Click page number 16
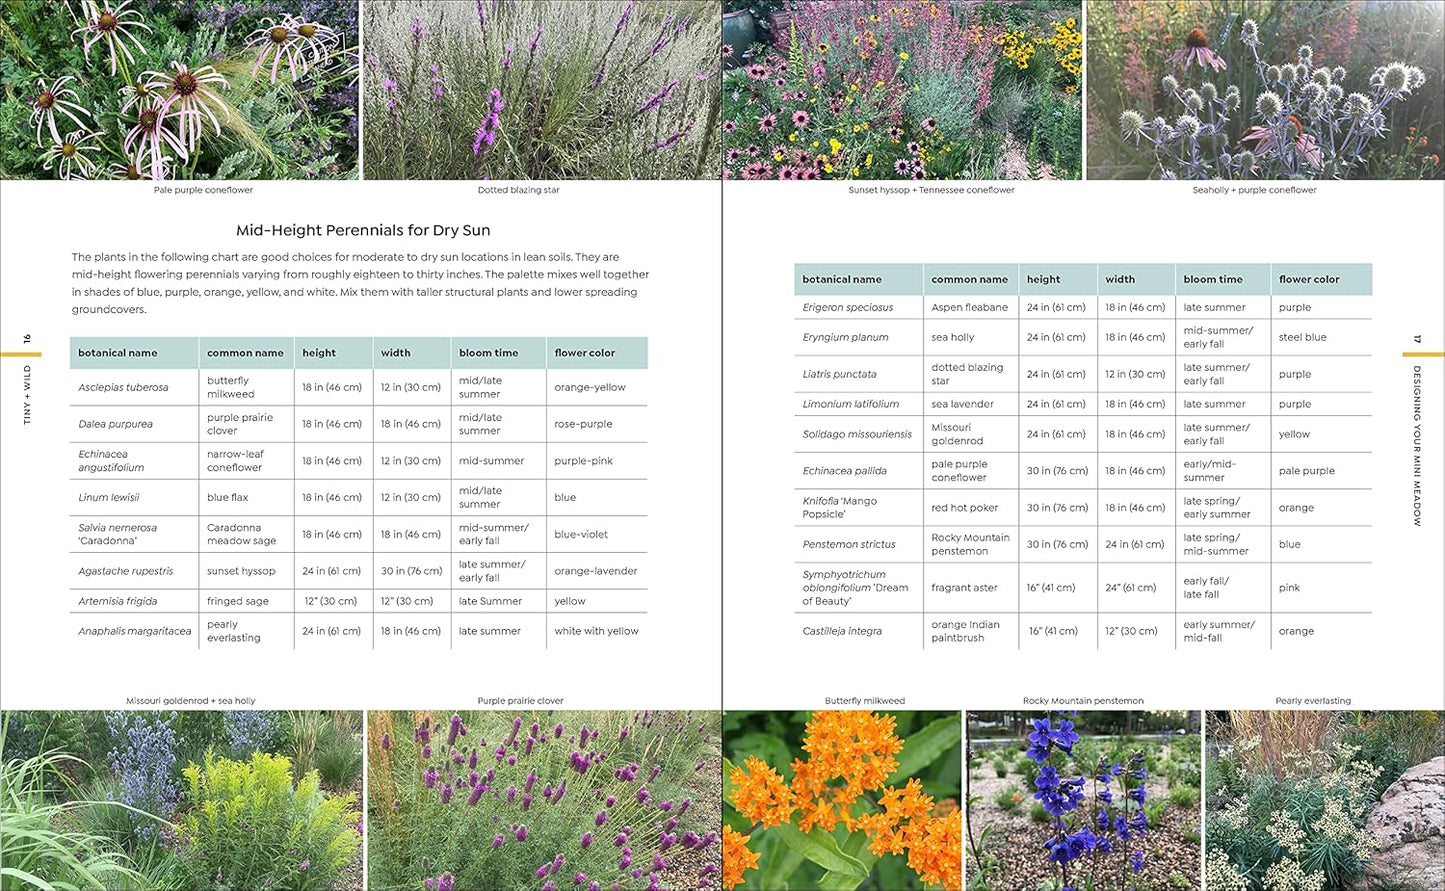The width and height of the screenshot is (1445, 891). coord(26,338)
